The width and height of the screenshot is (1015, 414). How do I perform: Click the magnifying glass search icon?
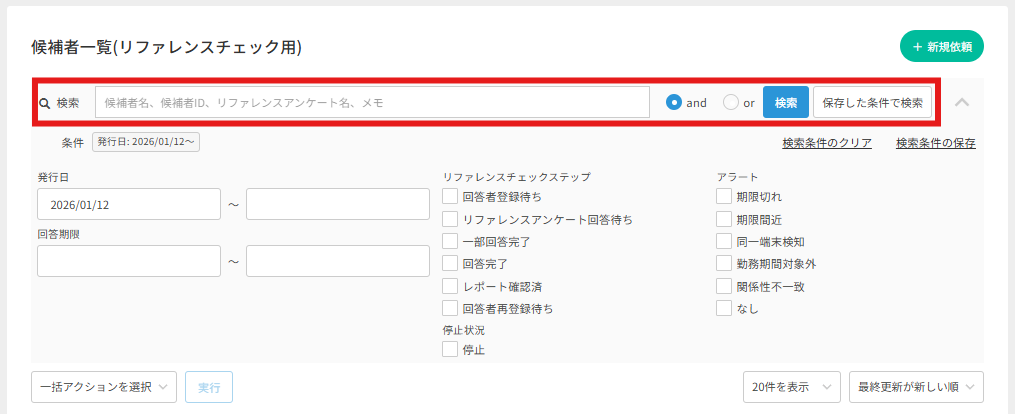pos(44,102)
